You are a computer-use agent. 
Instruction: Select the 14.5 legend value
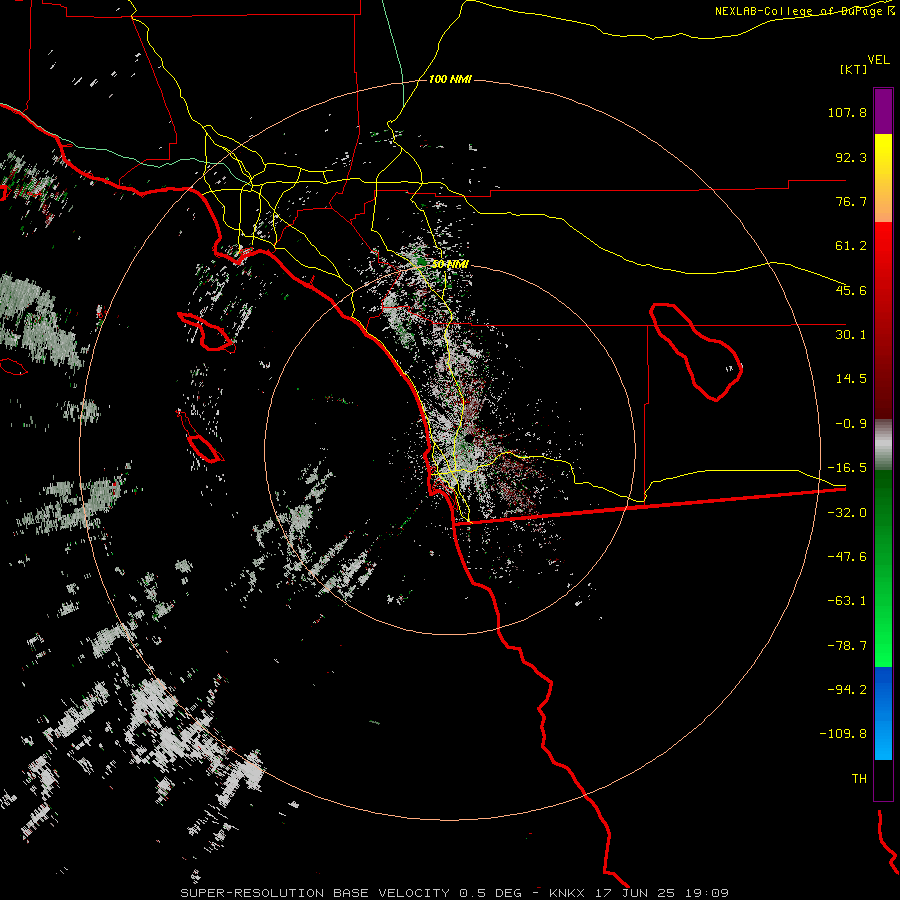tap(851, 379)
